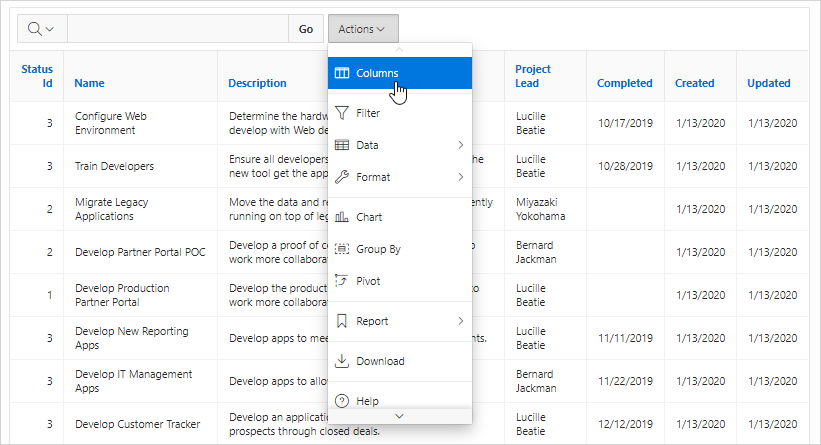The width and height of the screenshot is (821, 445).
Task: Open the Report submenu arrow
Action: pos(460,321)
